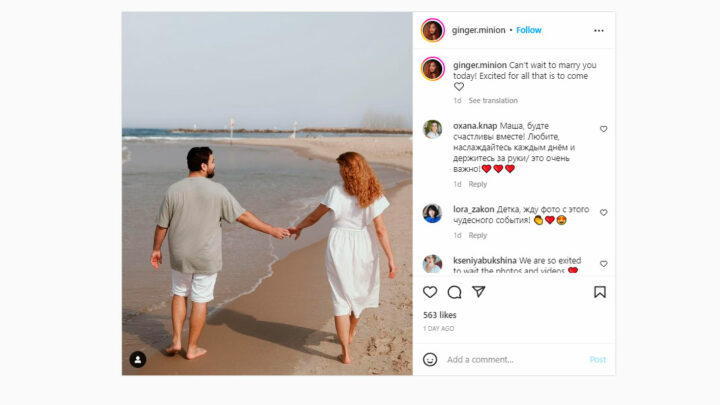The width and height of the screenshot is (720, 405).
Task: Click the Post button
Action: tap(597, 360)
